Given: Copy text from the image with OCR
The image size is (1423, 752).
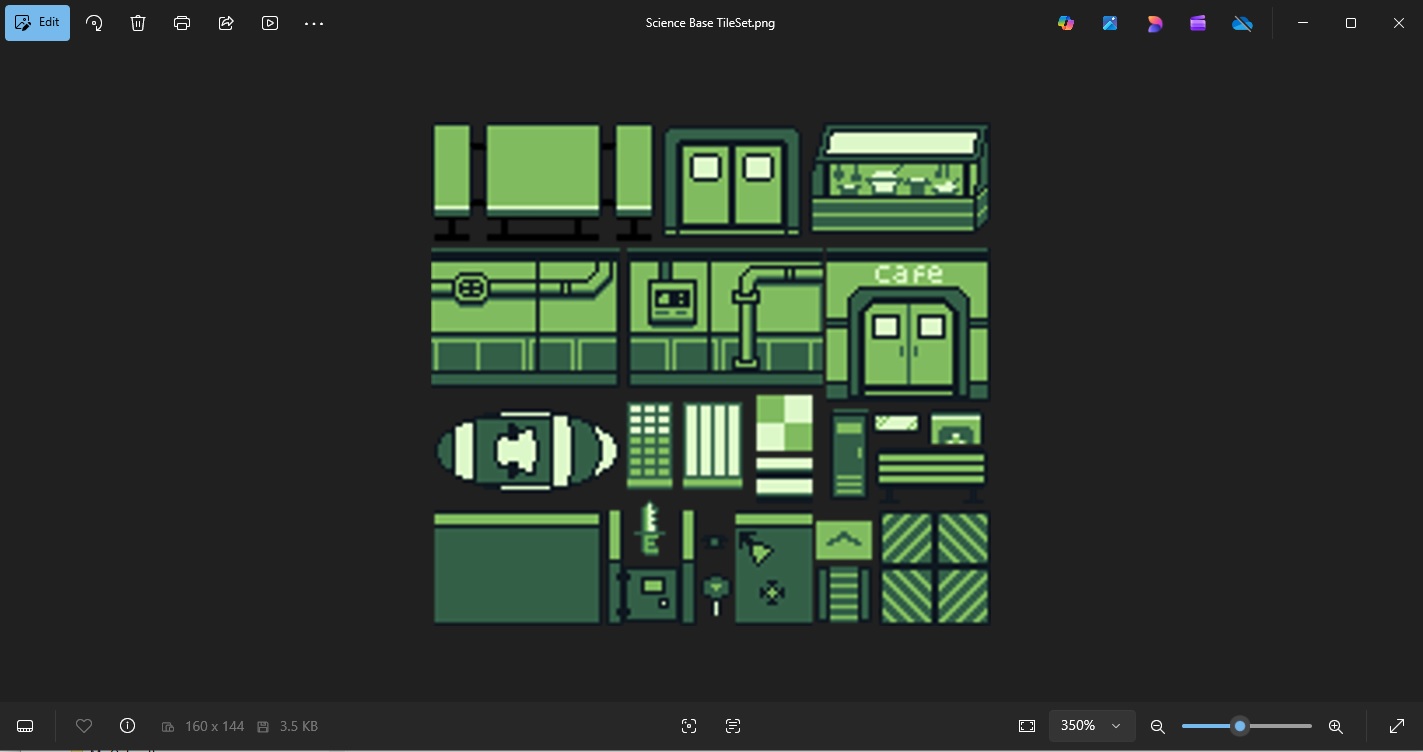Looking at the screenshot, I should click(x=733, y=726).
